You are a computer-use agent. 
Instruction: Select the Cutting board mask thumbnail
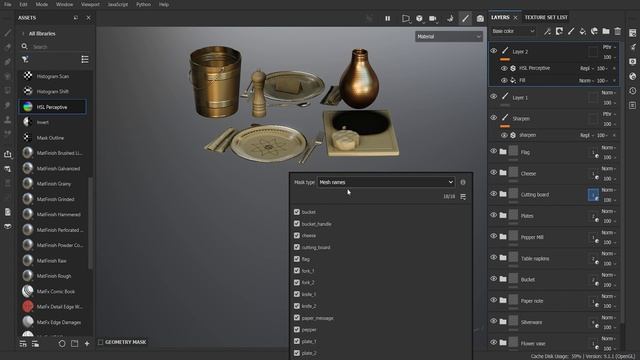593,195
